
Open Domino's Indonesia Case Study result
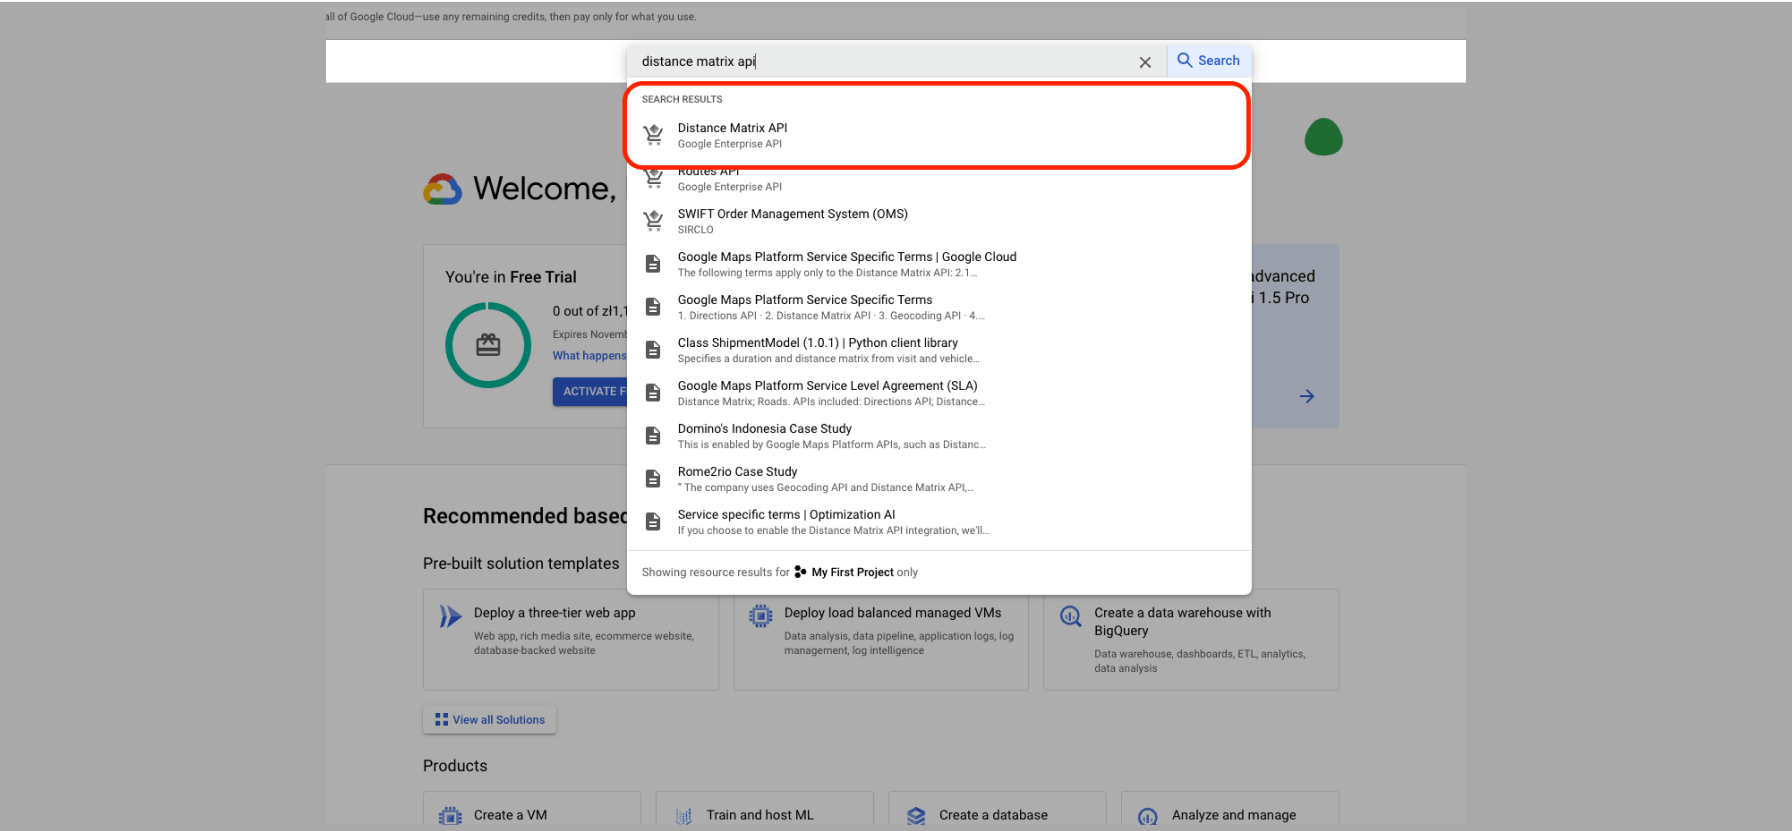[939, 436]
